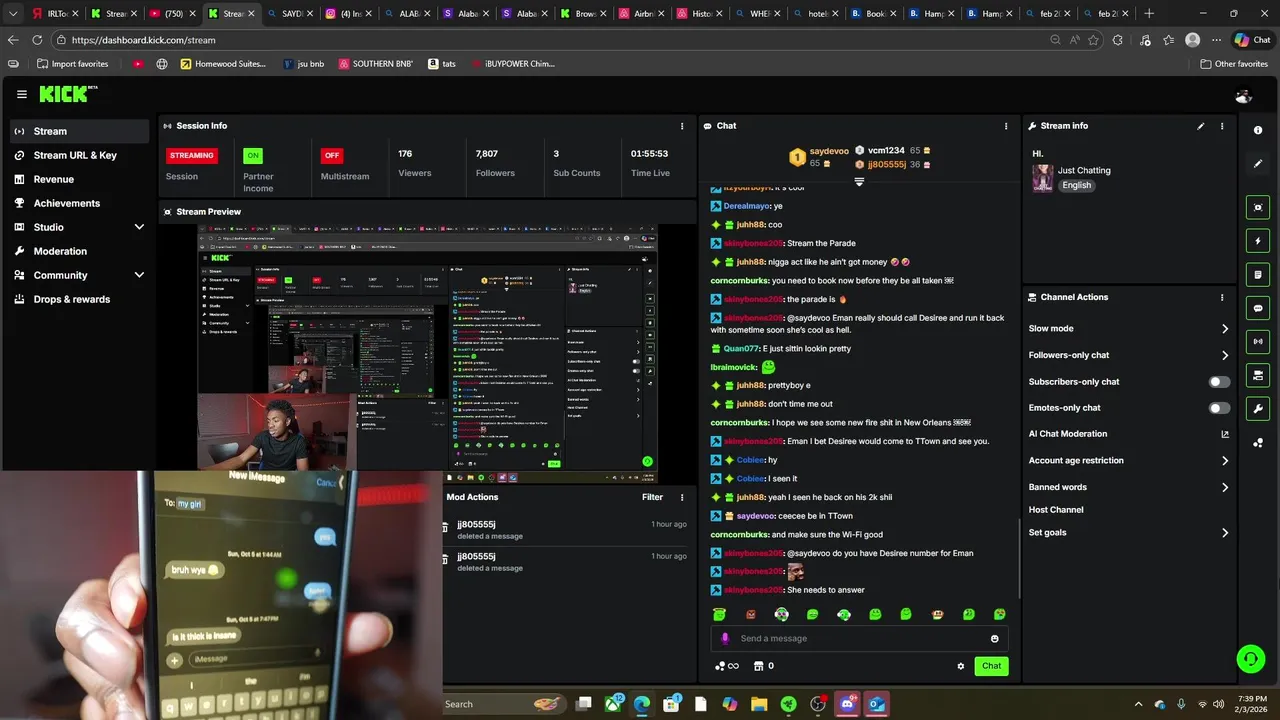
Task: Click the top jj805555j deleted message entry
Action: coord(567,530)
